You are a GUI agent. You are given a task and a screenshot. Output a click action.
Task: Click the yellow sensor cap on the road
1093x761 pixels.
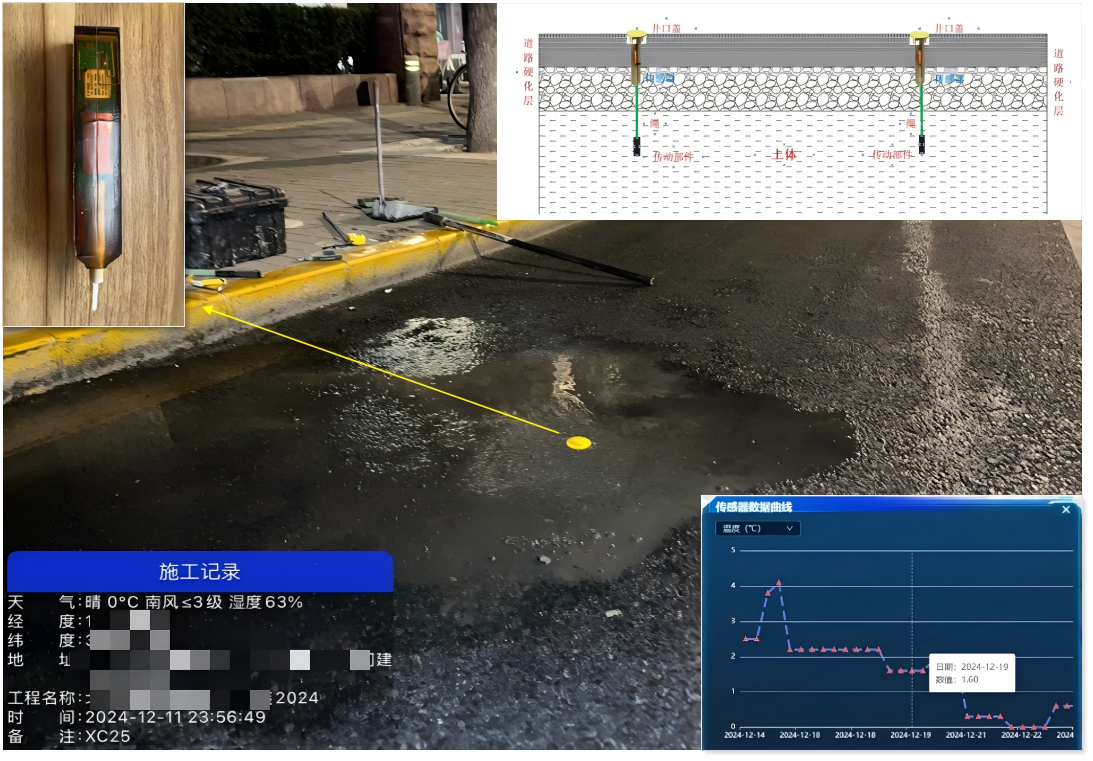click(578, 442)
